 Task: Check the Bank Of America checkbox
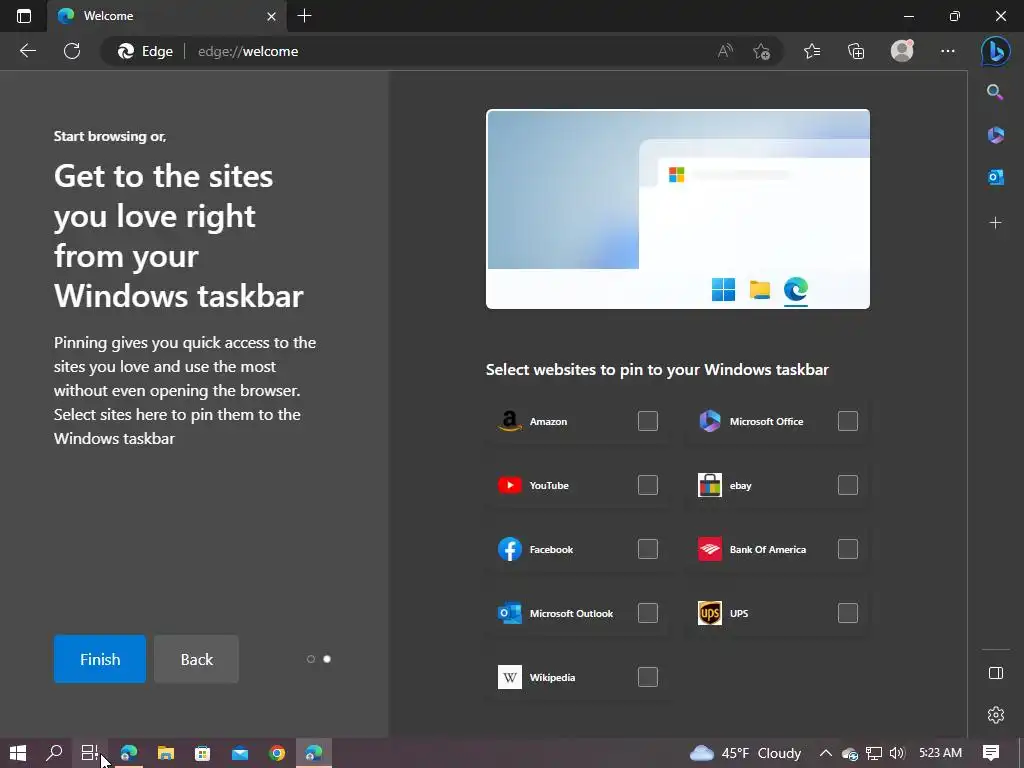pyautogui.click(x=848, y=549)
